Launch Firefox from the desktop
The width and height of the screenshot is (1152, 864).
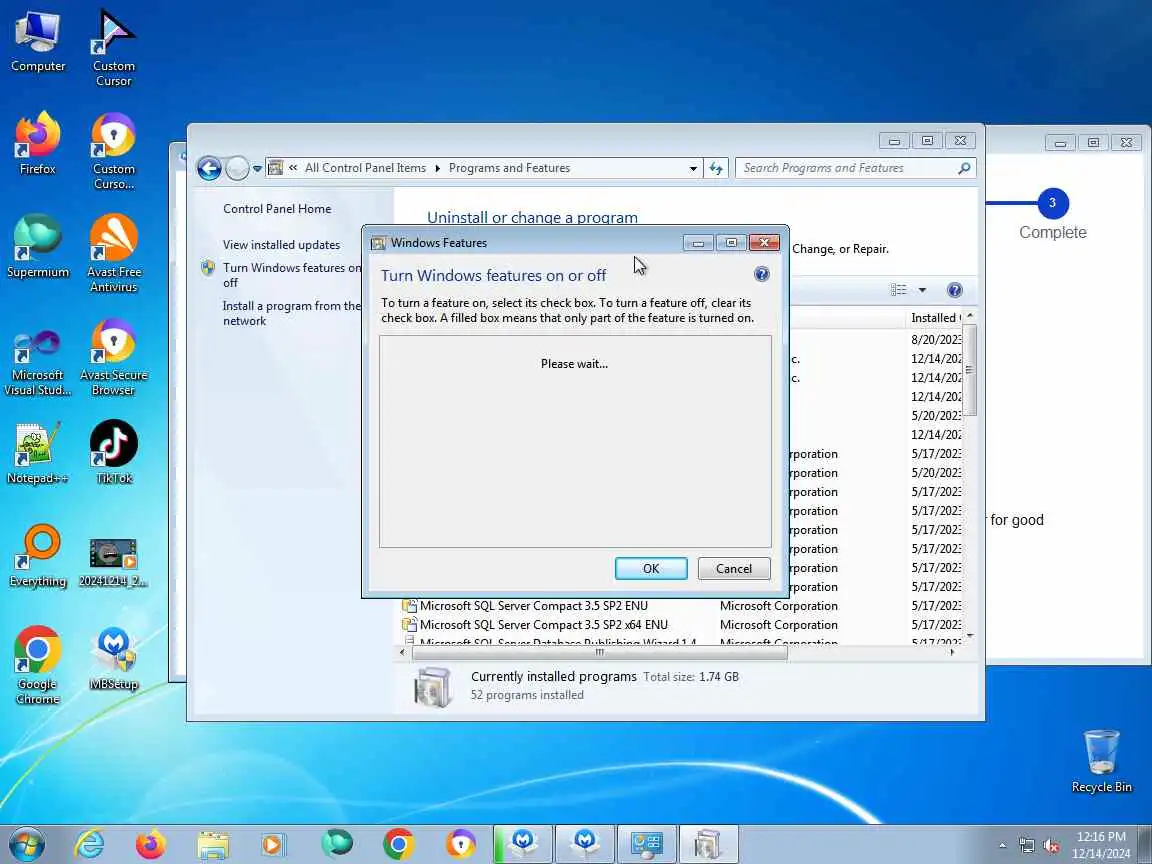pos(37,144)
